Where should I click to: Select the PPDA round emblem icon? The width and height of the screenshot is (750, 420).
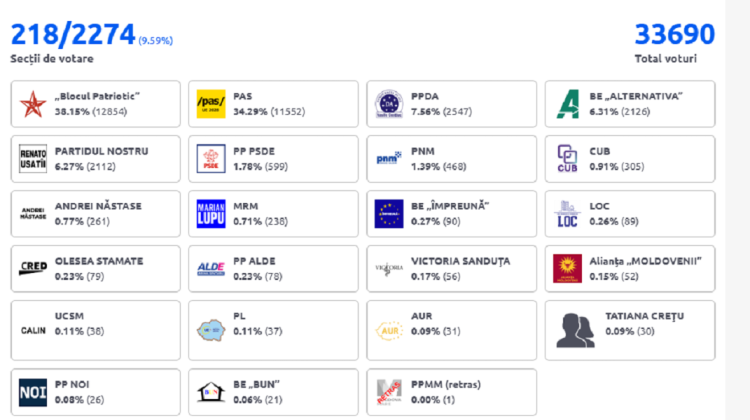[388, 103]
